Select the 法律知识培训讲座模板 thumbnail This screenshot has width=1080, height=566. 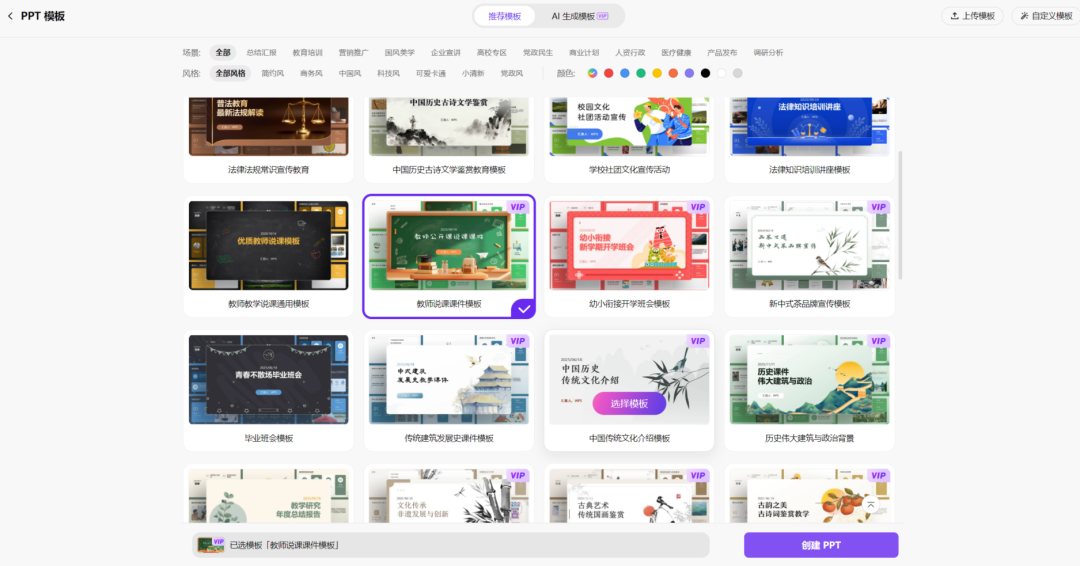(x=810, y=126)
